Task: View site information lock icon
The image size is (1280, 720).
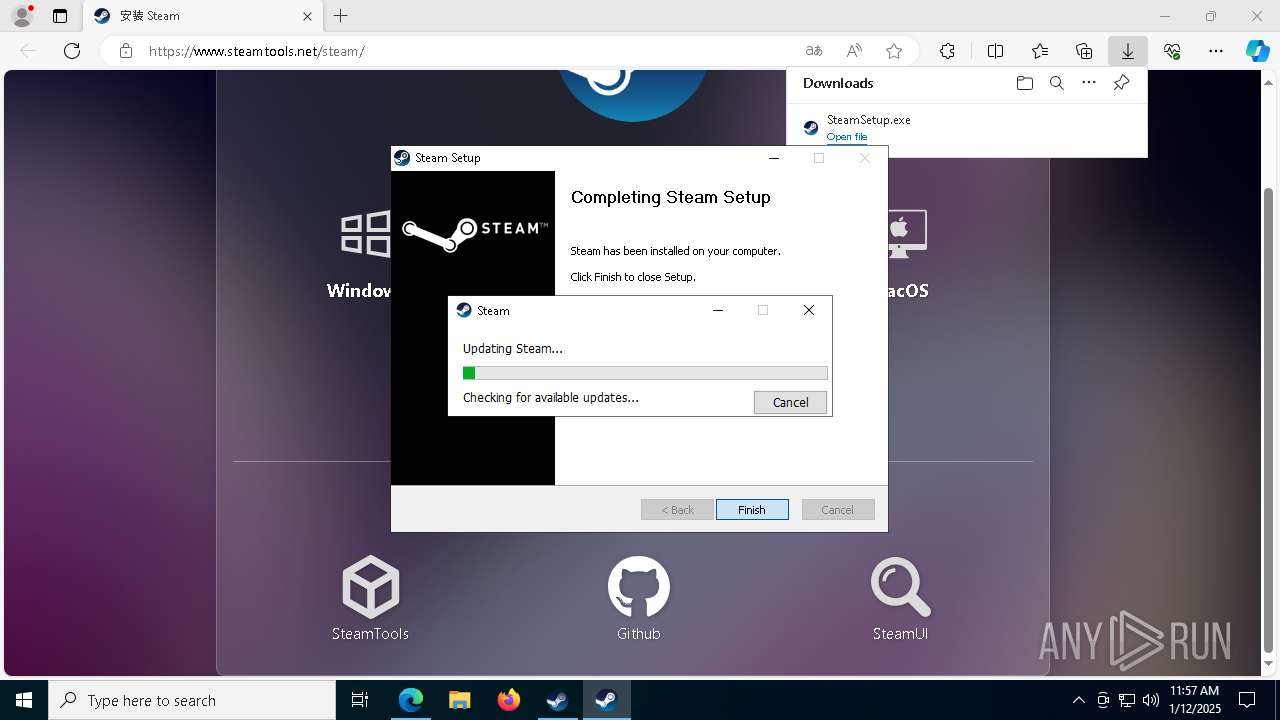Action: [125, 51]
